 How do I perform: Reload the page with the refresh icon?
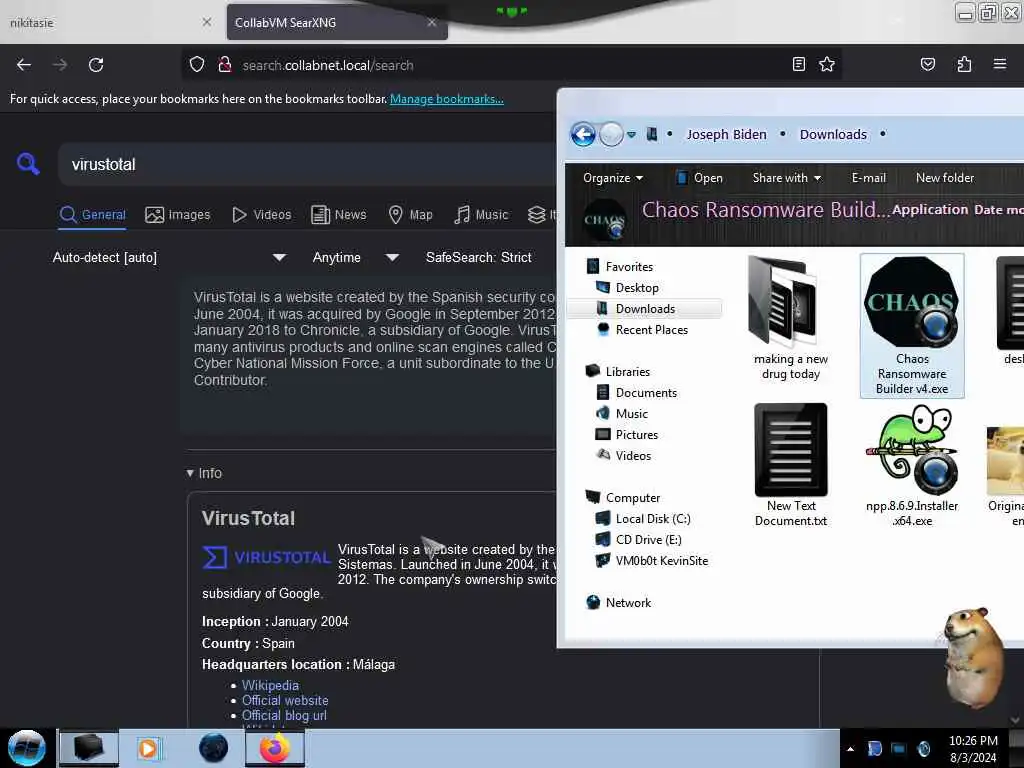pyautogui.click(x=96, y=65)
